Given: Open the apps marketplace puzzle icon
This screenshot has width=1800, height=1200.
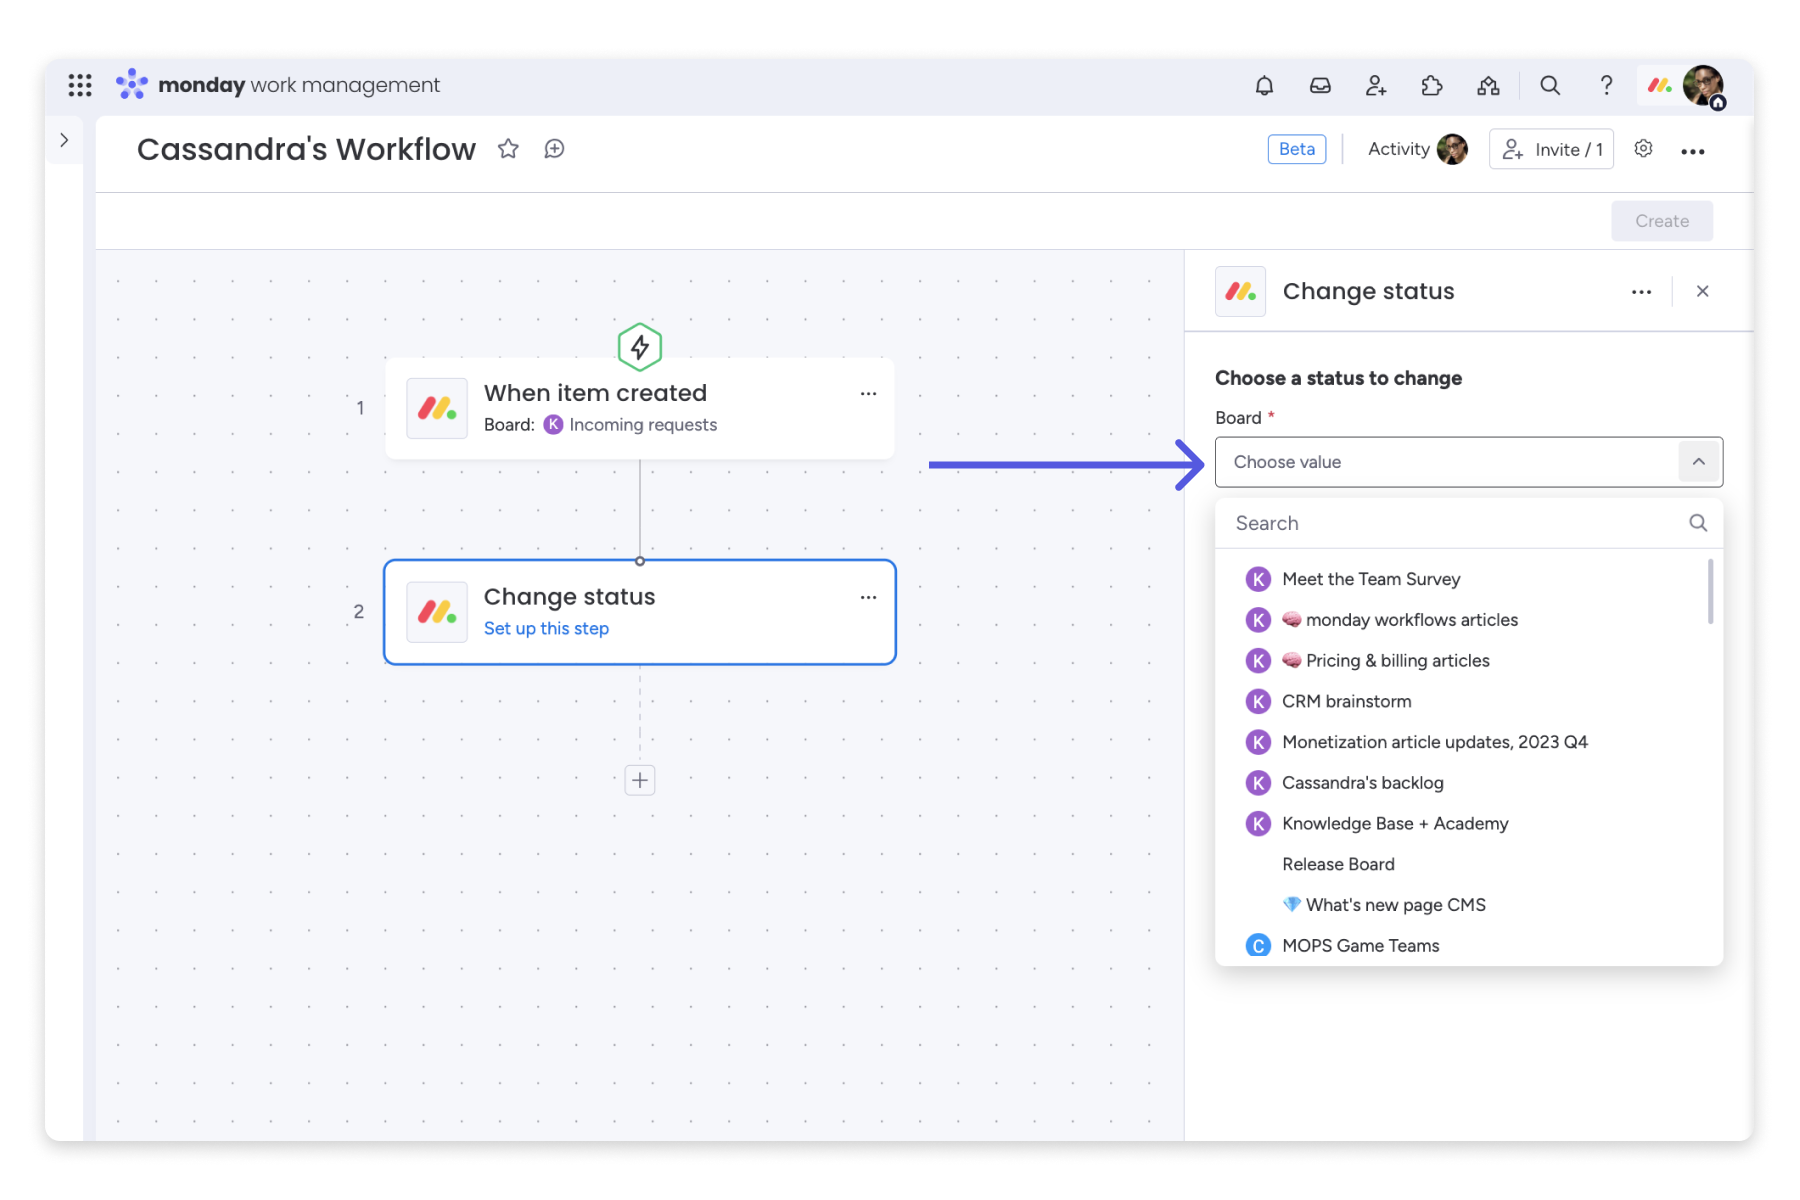Looking at the screenshot, I should click(1432, 86).
